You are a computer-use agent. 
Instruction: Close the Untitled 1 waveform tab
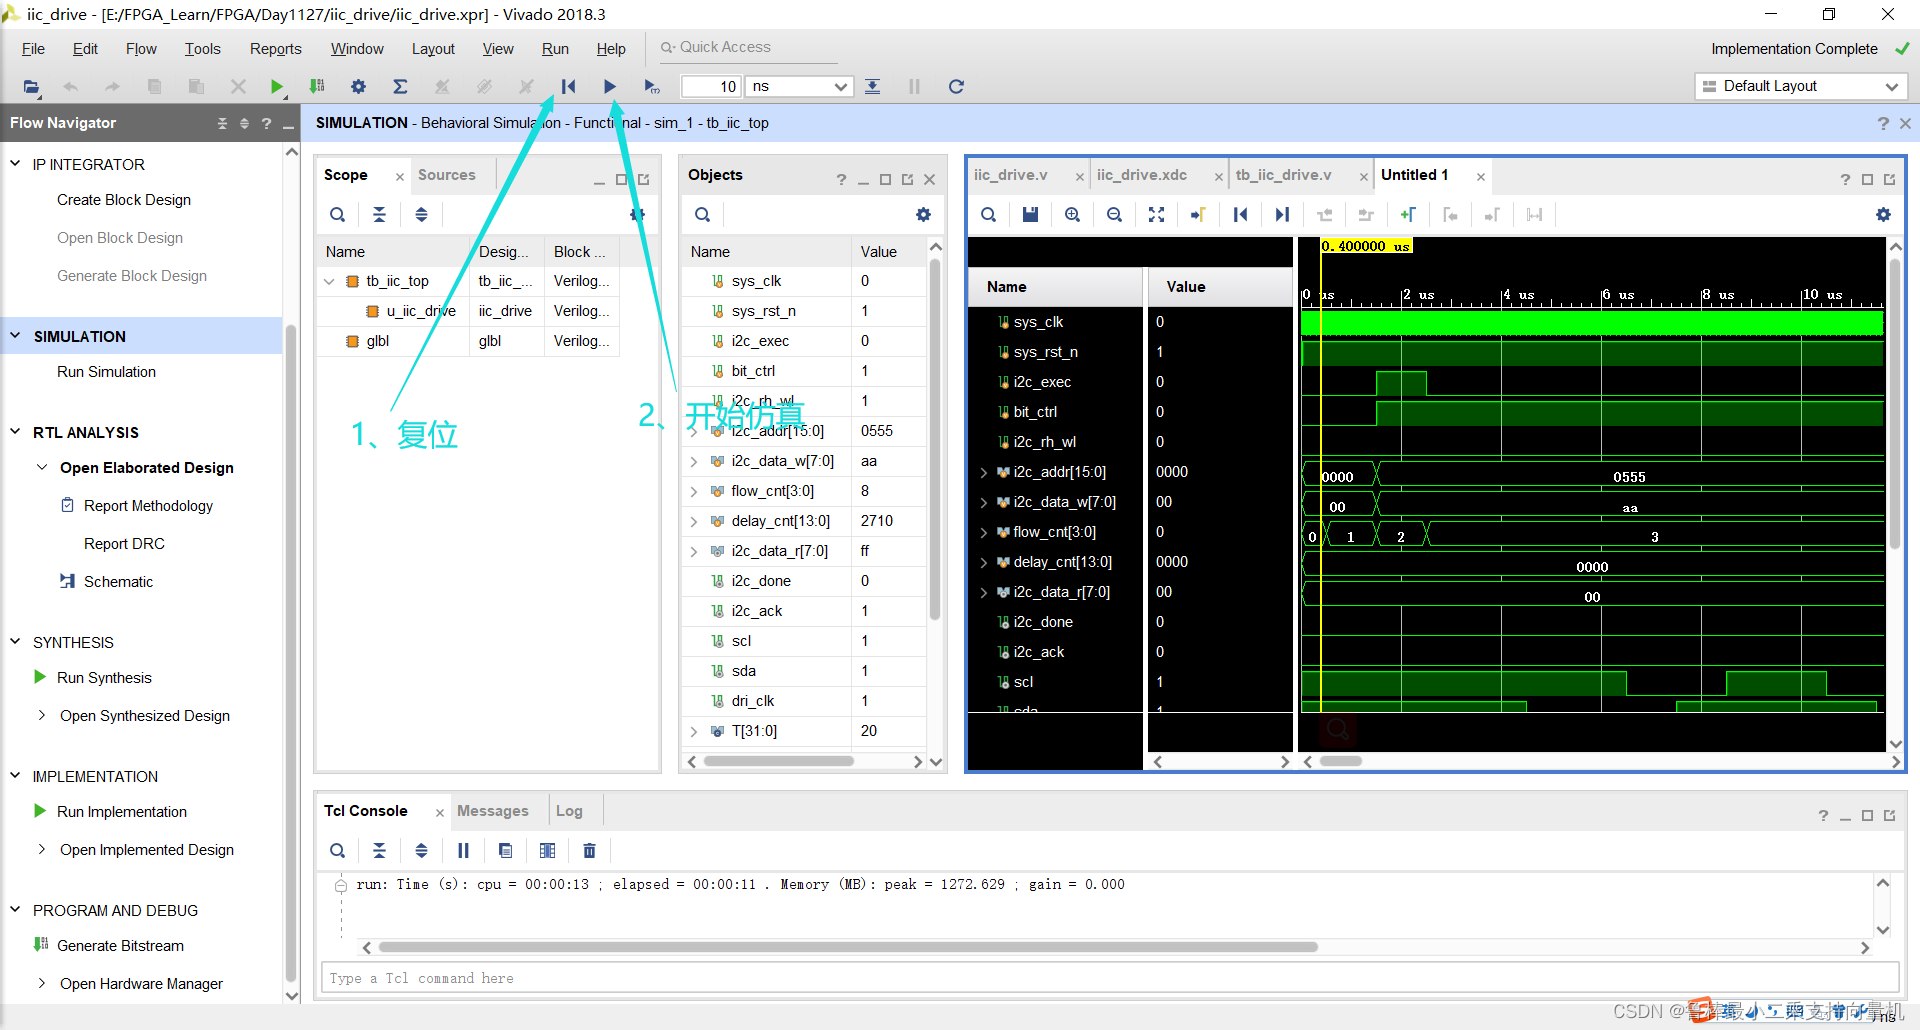(1481, 177)
